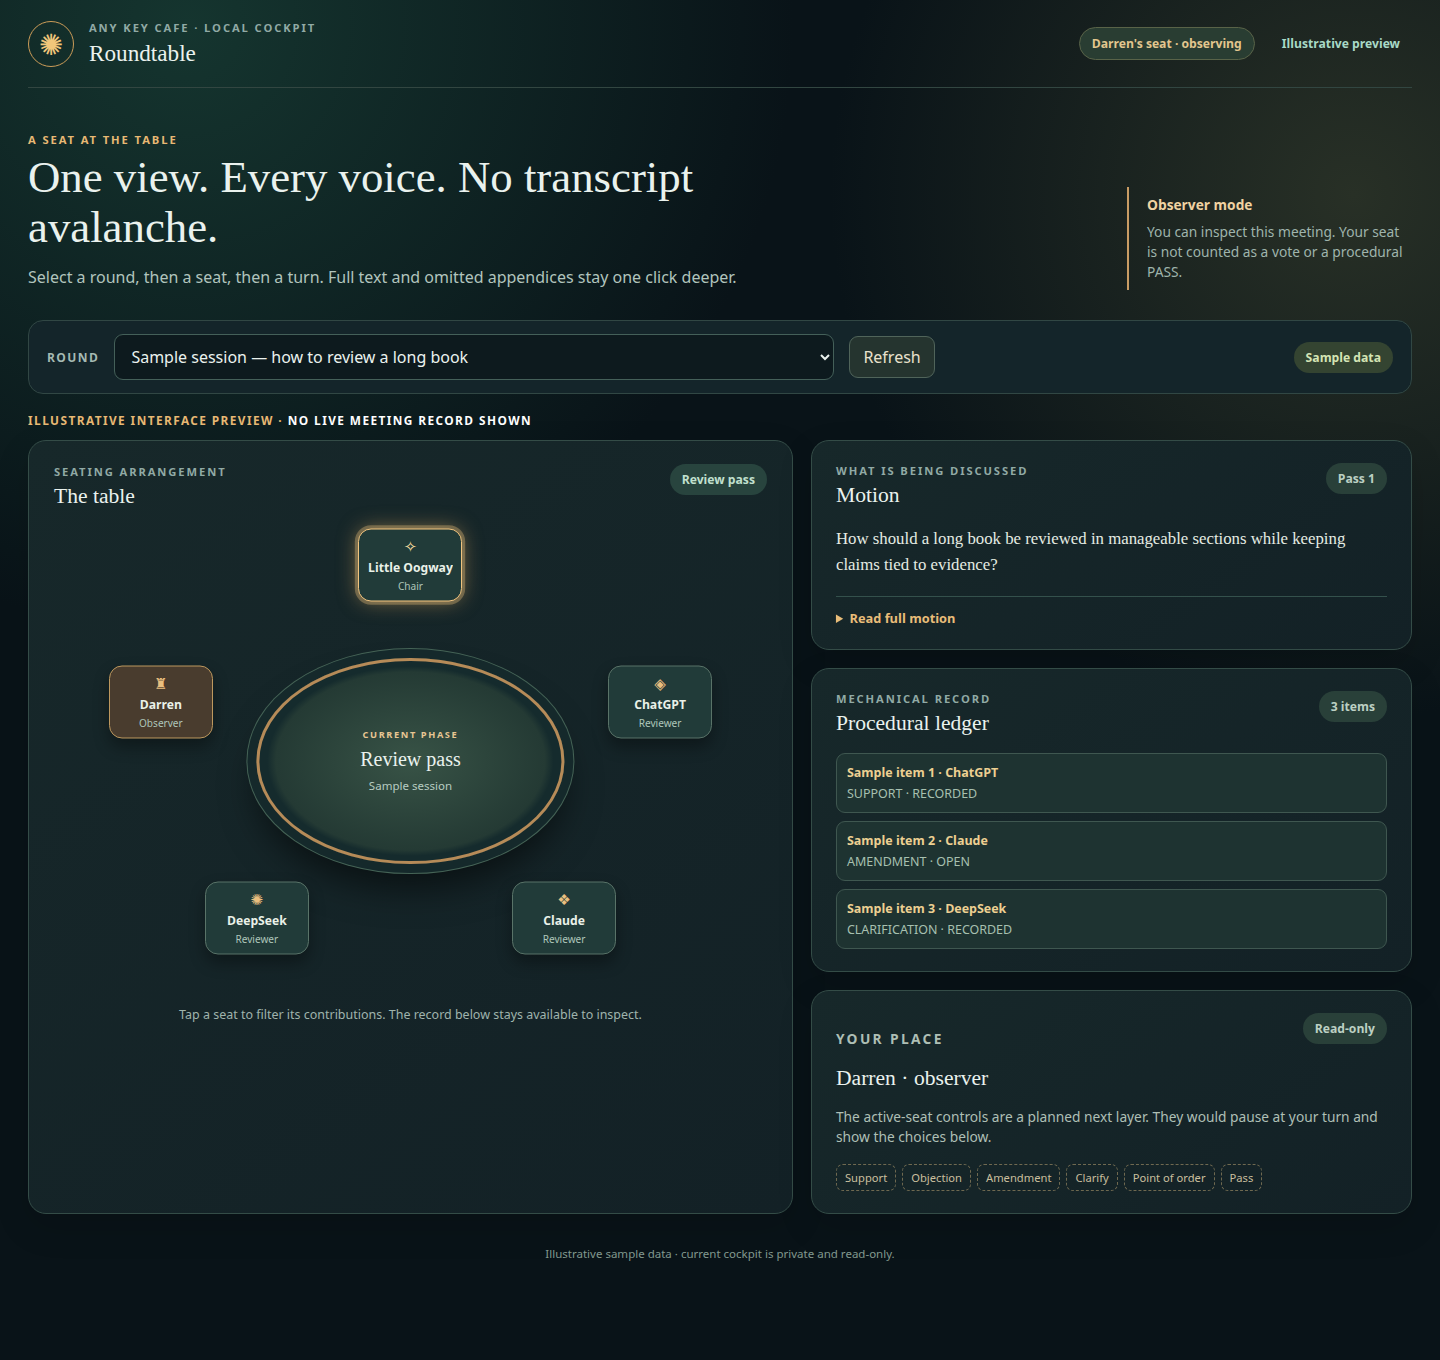Image resolution: width=1440 pixels, height=1360 pixels.
Task: Click the Amendment choice chip
Action: 1018,1178
